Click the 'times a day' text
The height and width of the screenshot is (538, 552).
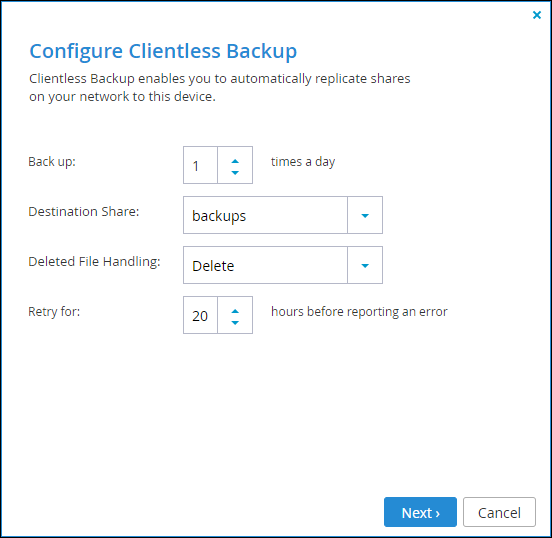pyautogui.click(x=303, y=162)
